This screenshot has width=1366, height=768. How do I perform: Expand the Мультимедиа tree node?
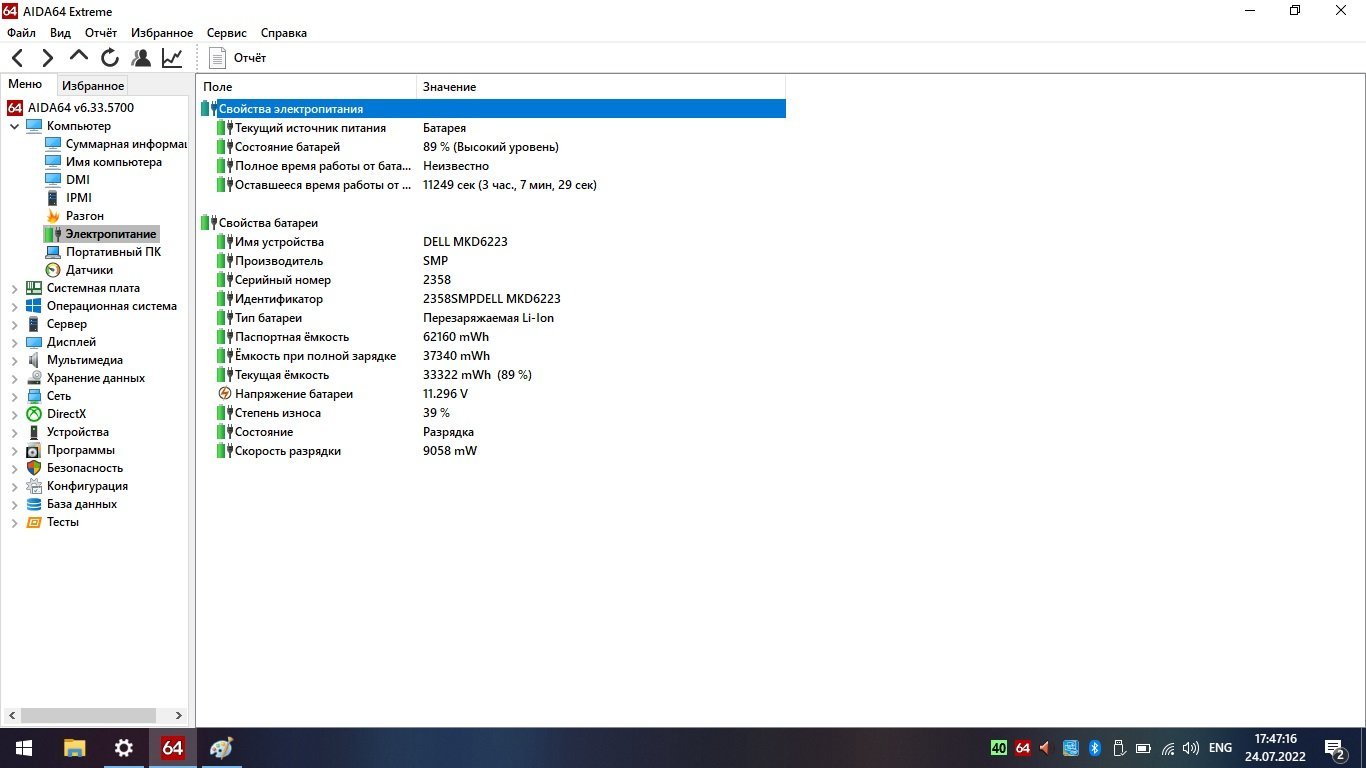click(14, 361)
